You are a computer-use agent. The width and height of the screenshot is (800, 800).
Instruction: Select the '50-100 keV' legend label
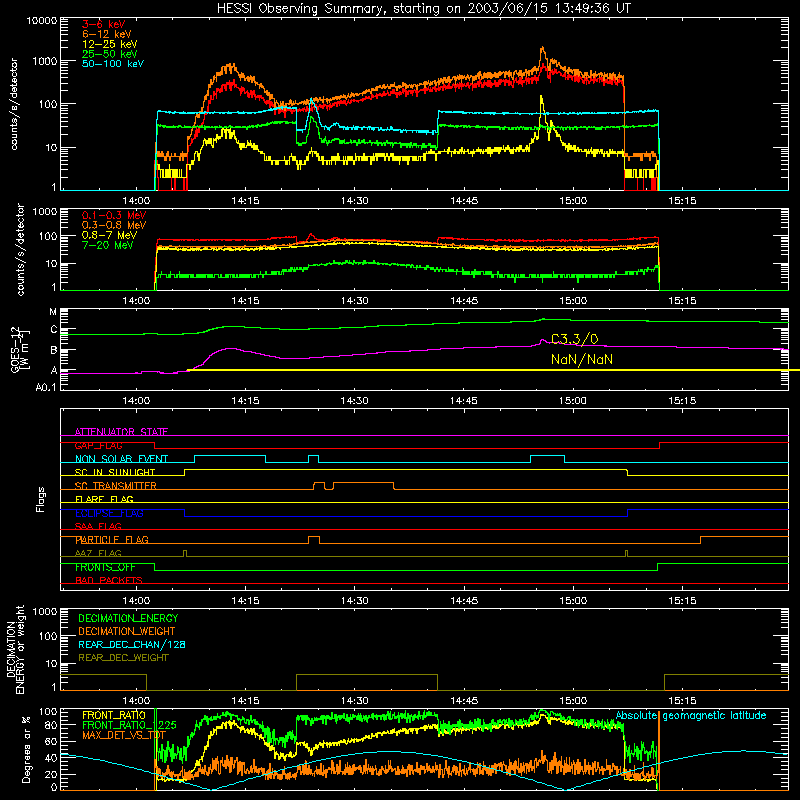[x=113, y=64]
